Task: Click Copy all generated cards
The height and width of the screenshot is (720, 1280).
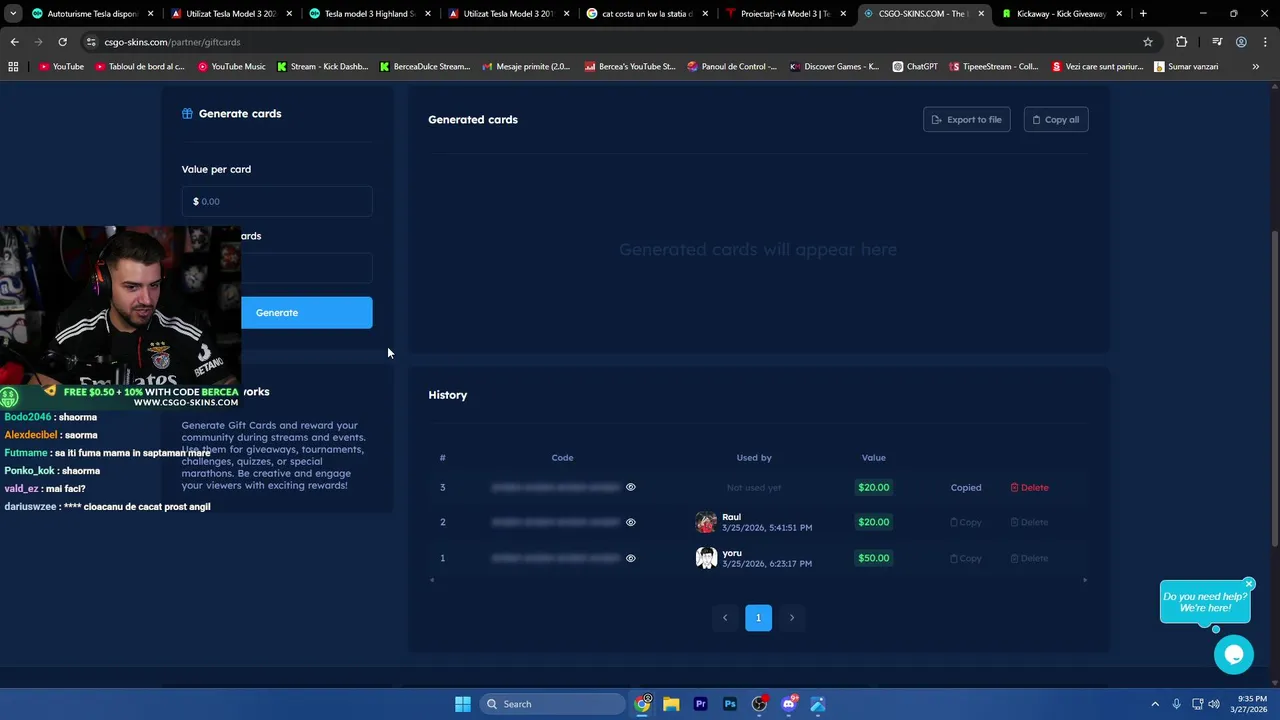Action: click(x=1055, y=120)
